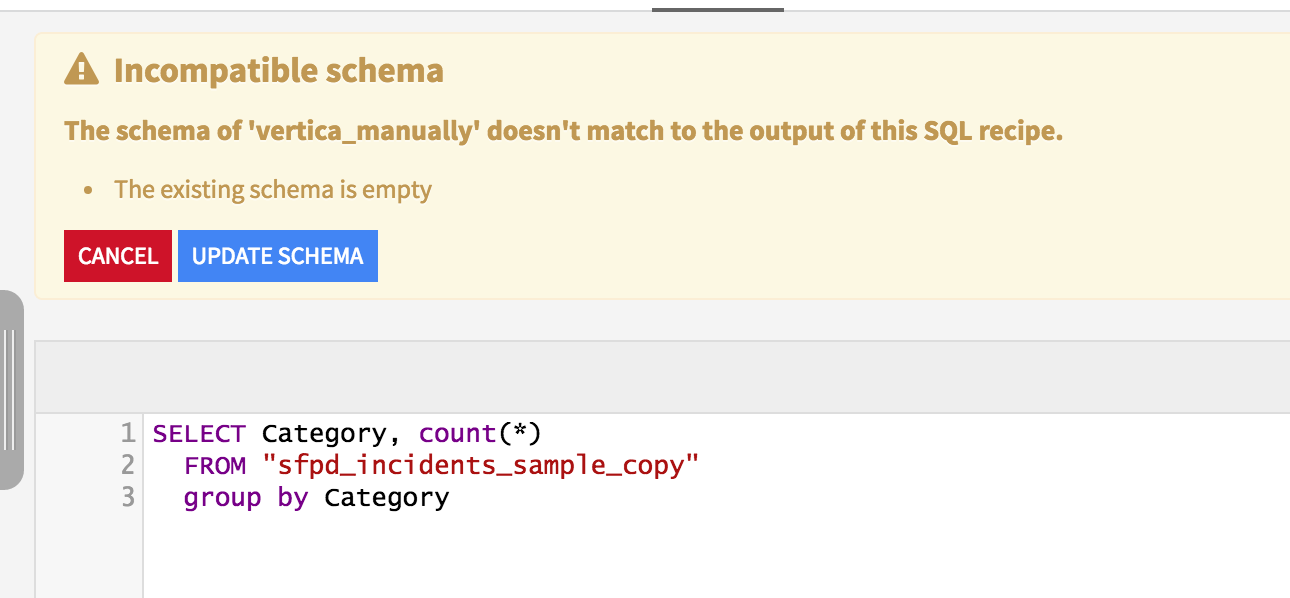Click the "existing schema is empty" bullet

(x=273, y=189)
